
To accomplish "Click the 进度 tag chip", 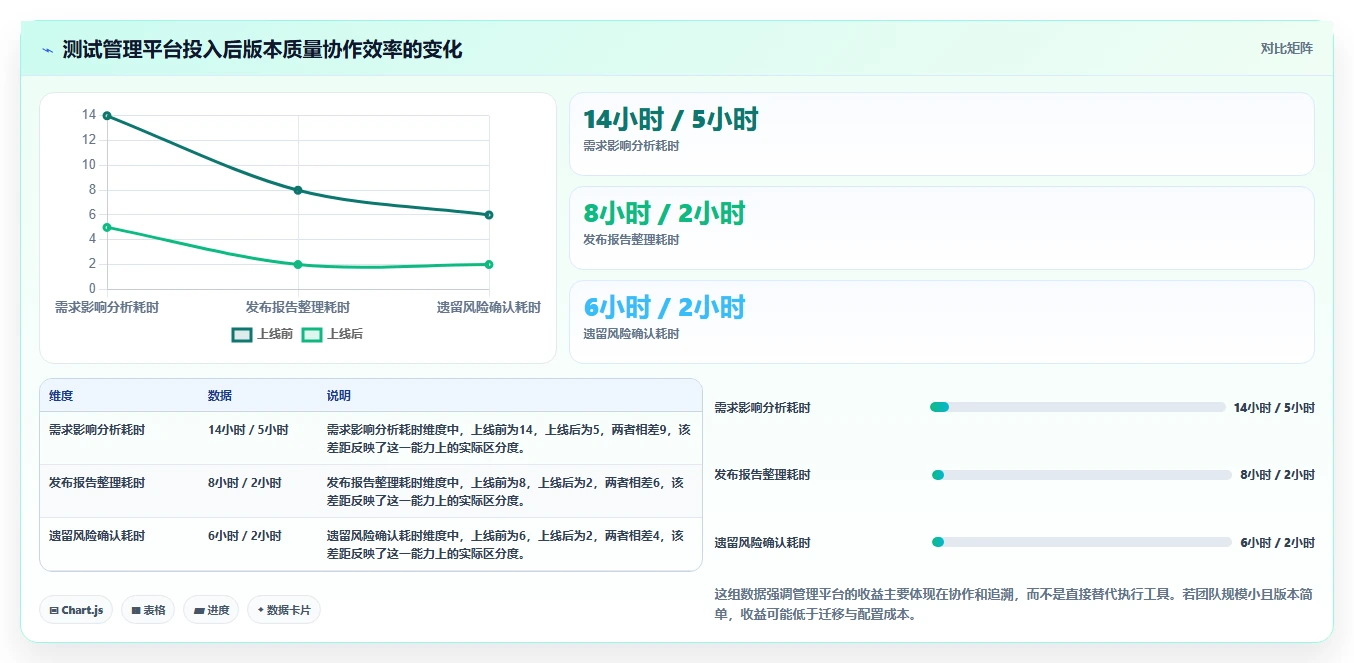I will point(211,610).
